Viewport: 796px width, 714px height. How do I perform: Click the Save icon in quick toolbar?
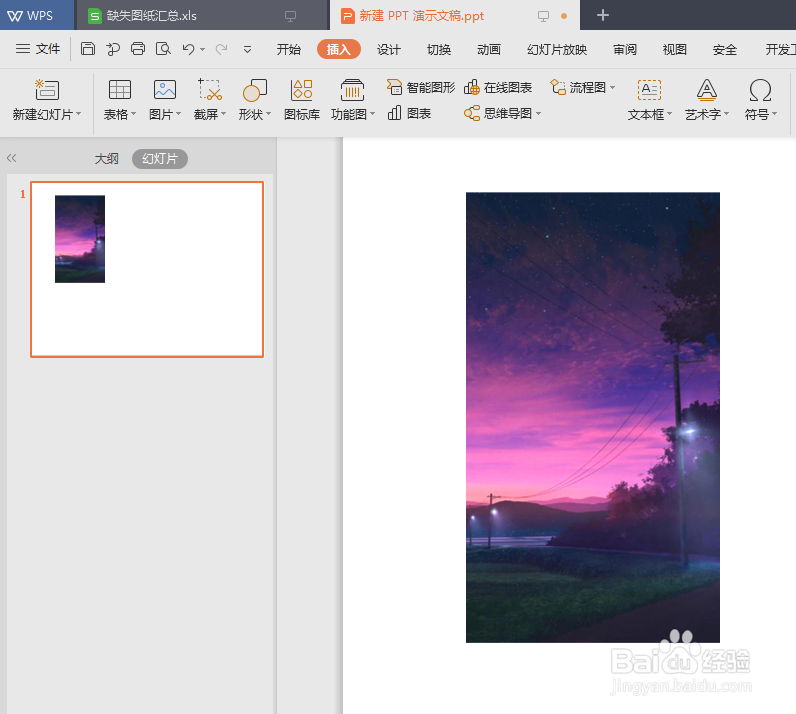tap(88, 49)
